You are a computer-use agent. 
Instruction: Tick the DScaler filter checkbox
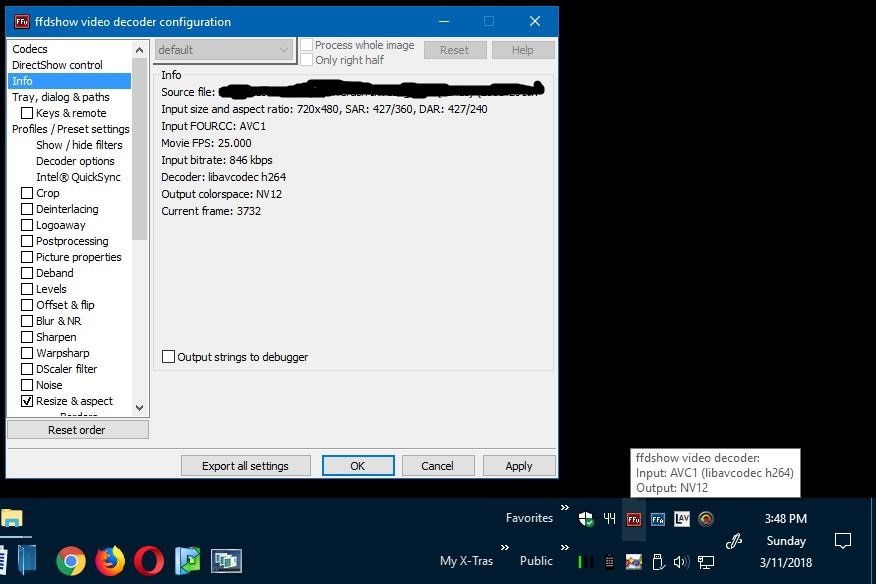pyautogui.click(x=27, y=369)
